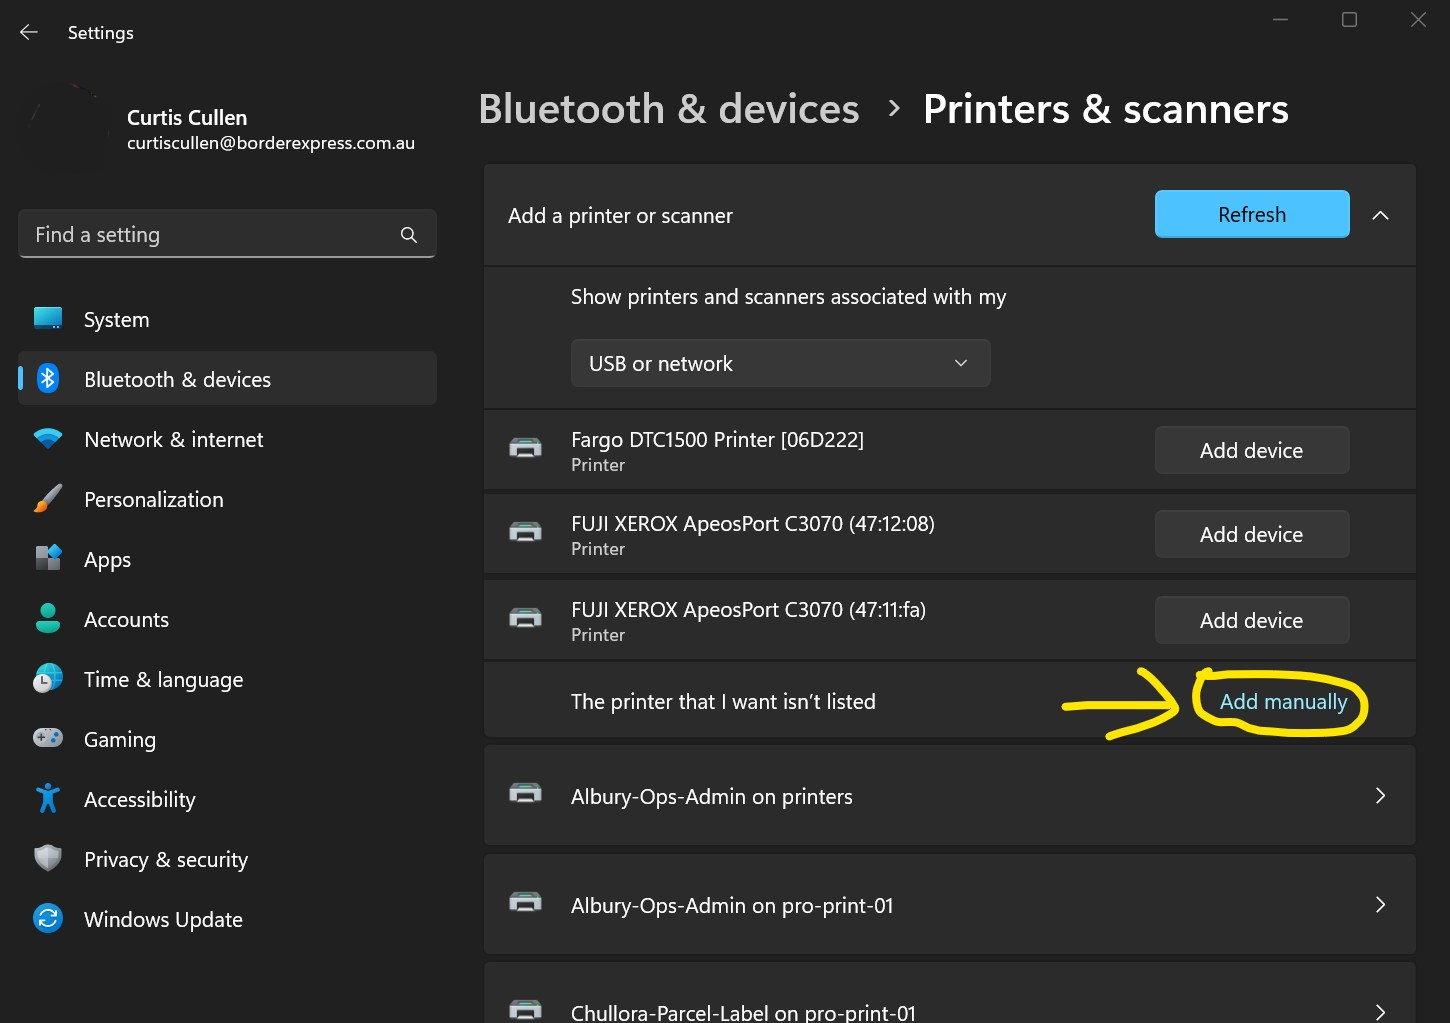The image size is (1450, 1023).
Task: Click 'Add a printer or scanner' label
Action: pyautogui.click(x=620, y=216)
